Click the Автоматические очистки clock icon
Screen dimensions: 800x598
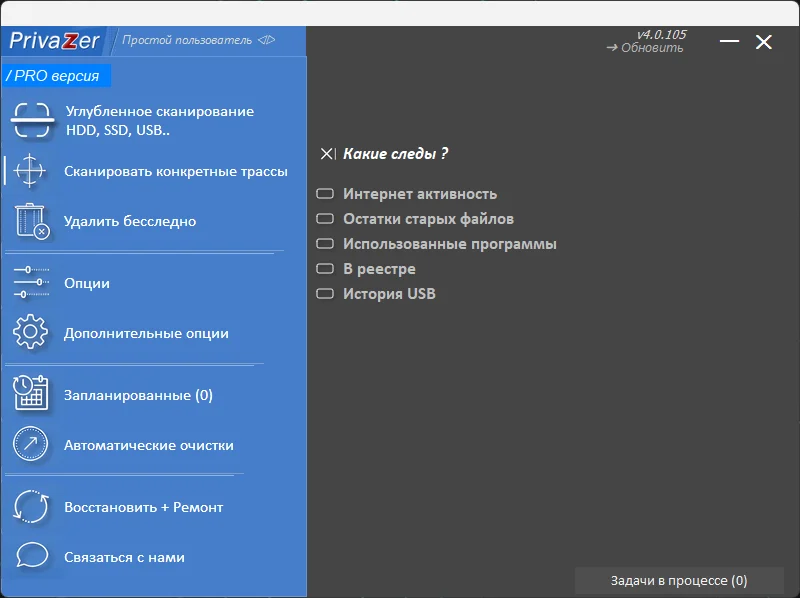[31, 445]
